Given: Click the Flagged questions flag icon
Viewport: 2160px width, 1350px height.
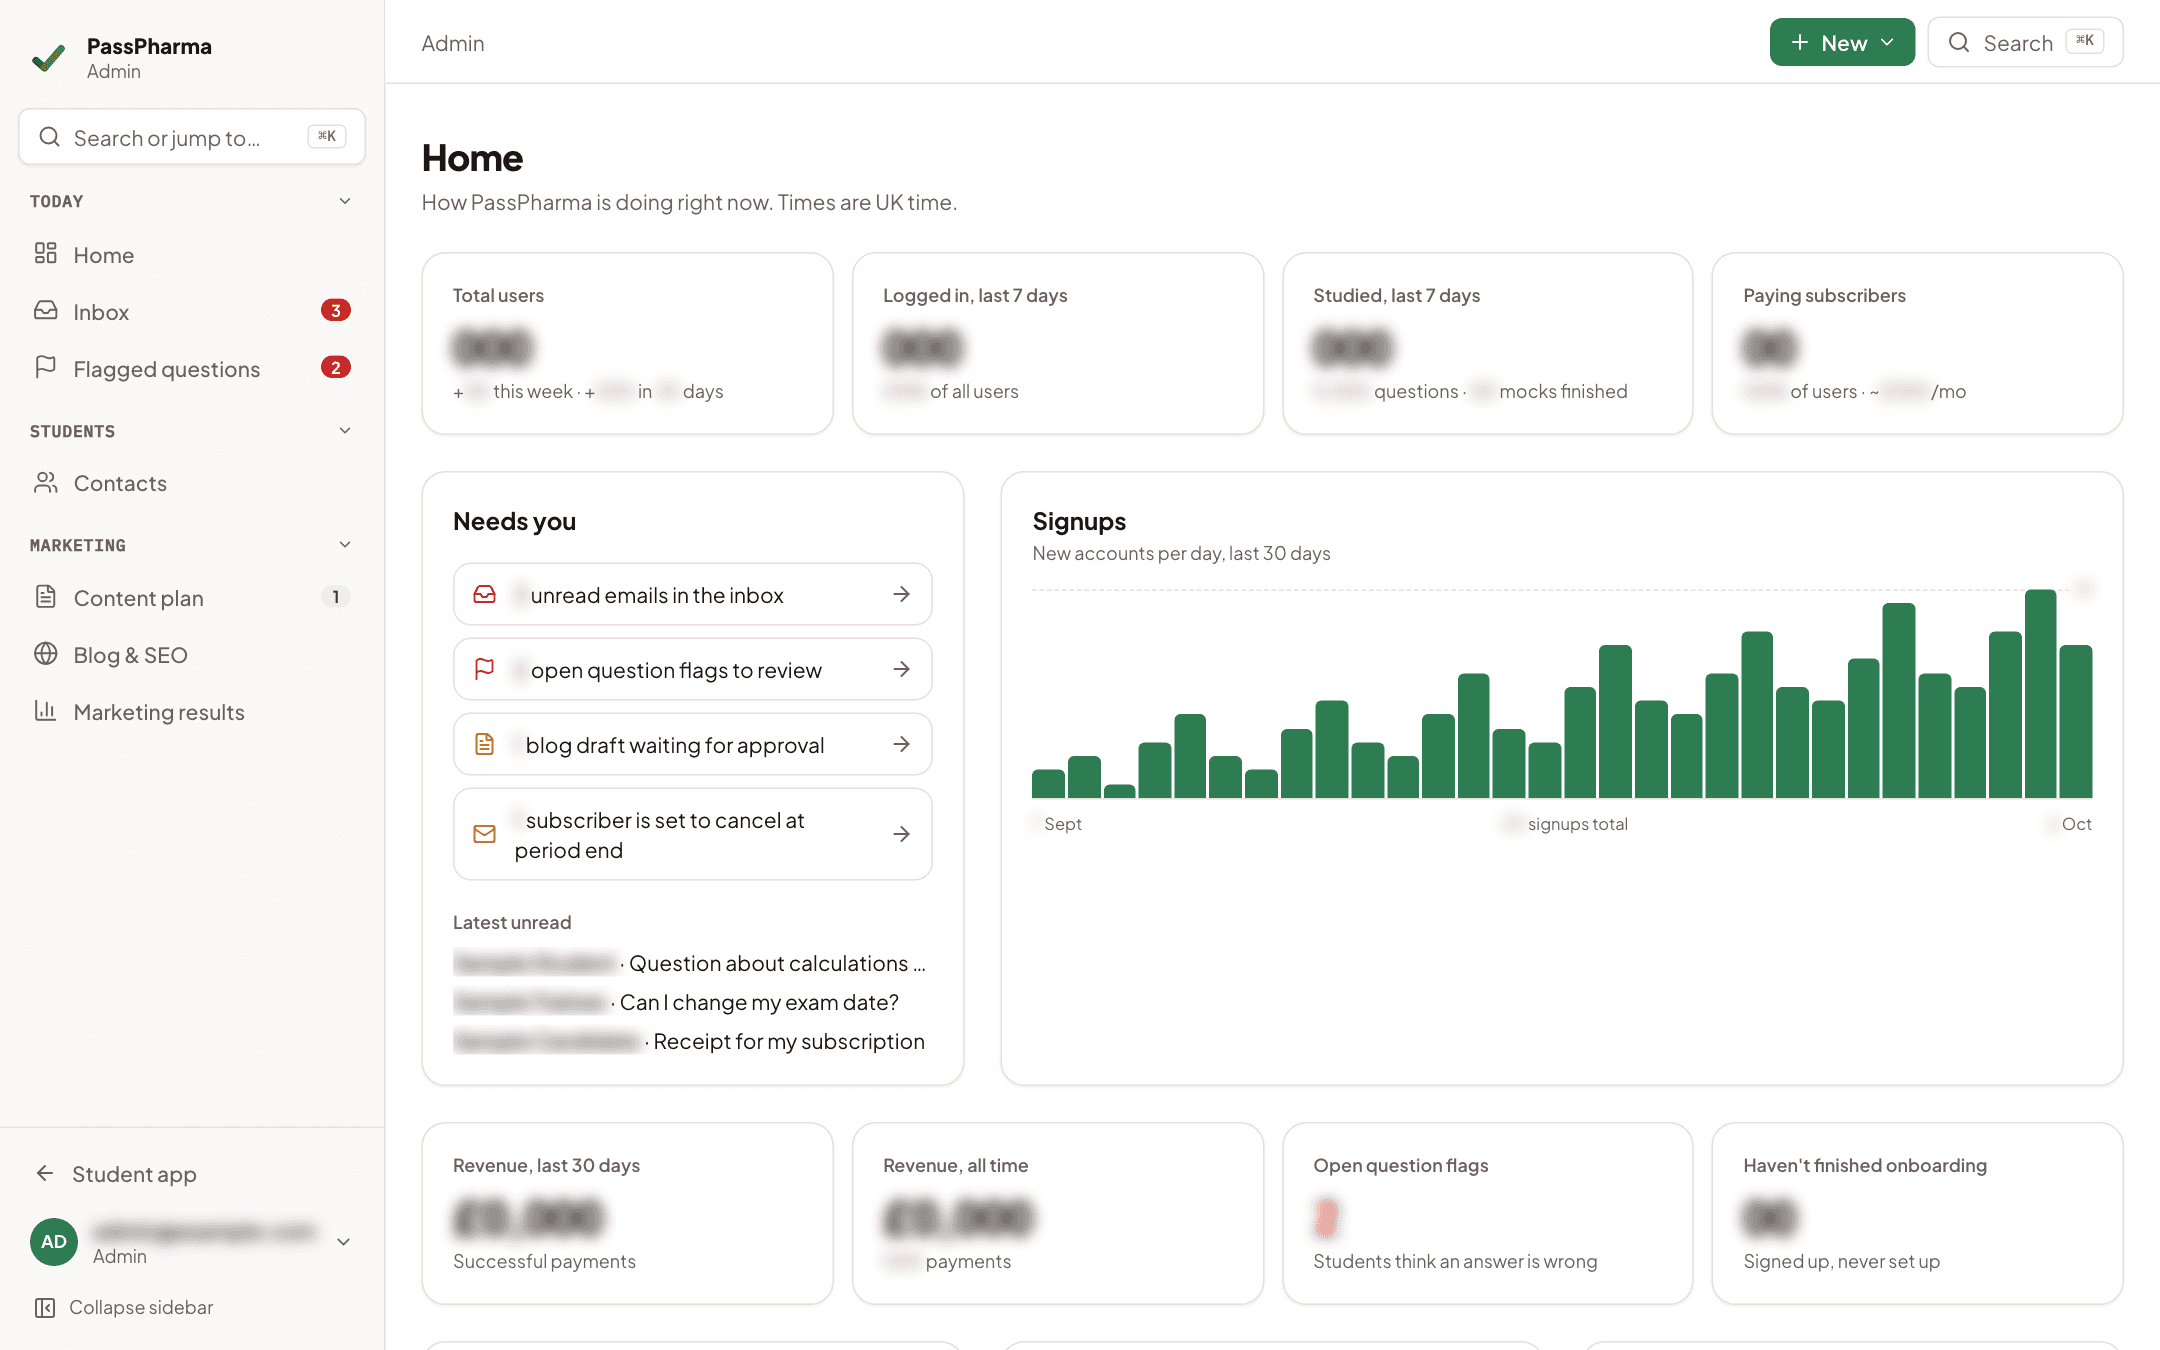Looking at the screenshot, I should pos(45,367).
